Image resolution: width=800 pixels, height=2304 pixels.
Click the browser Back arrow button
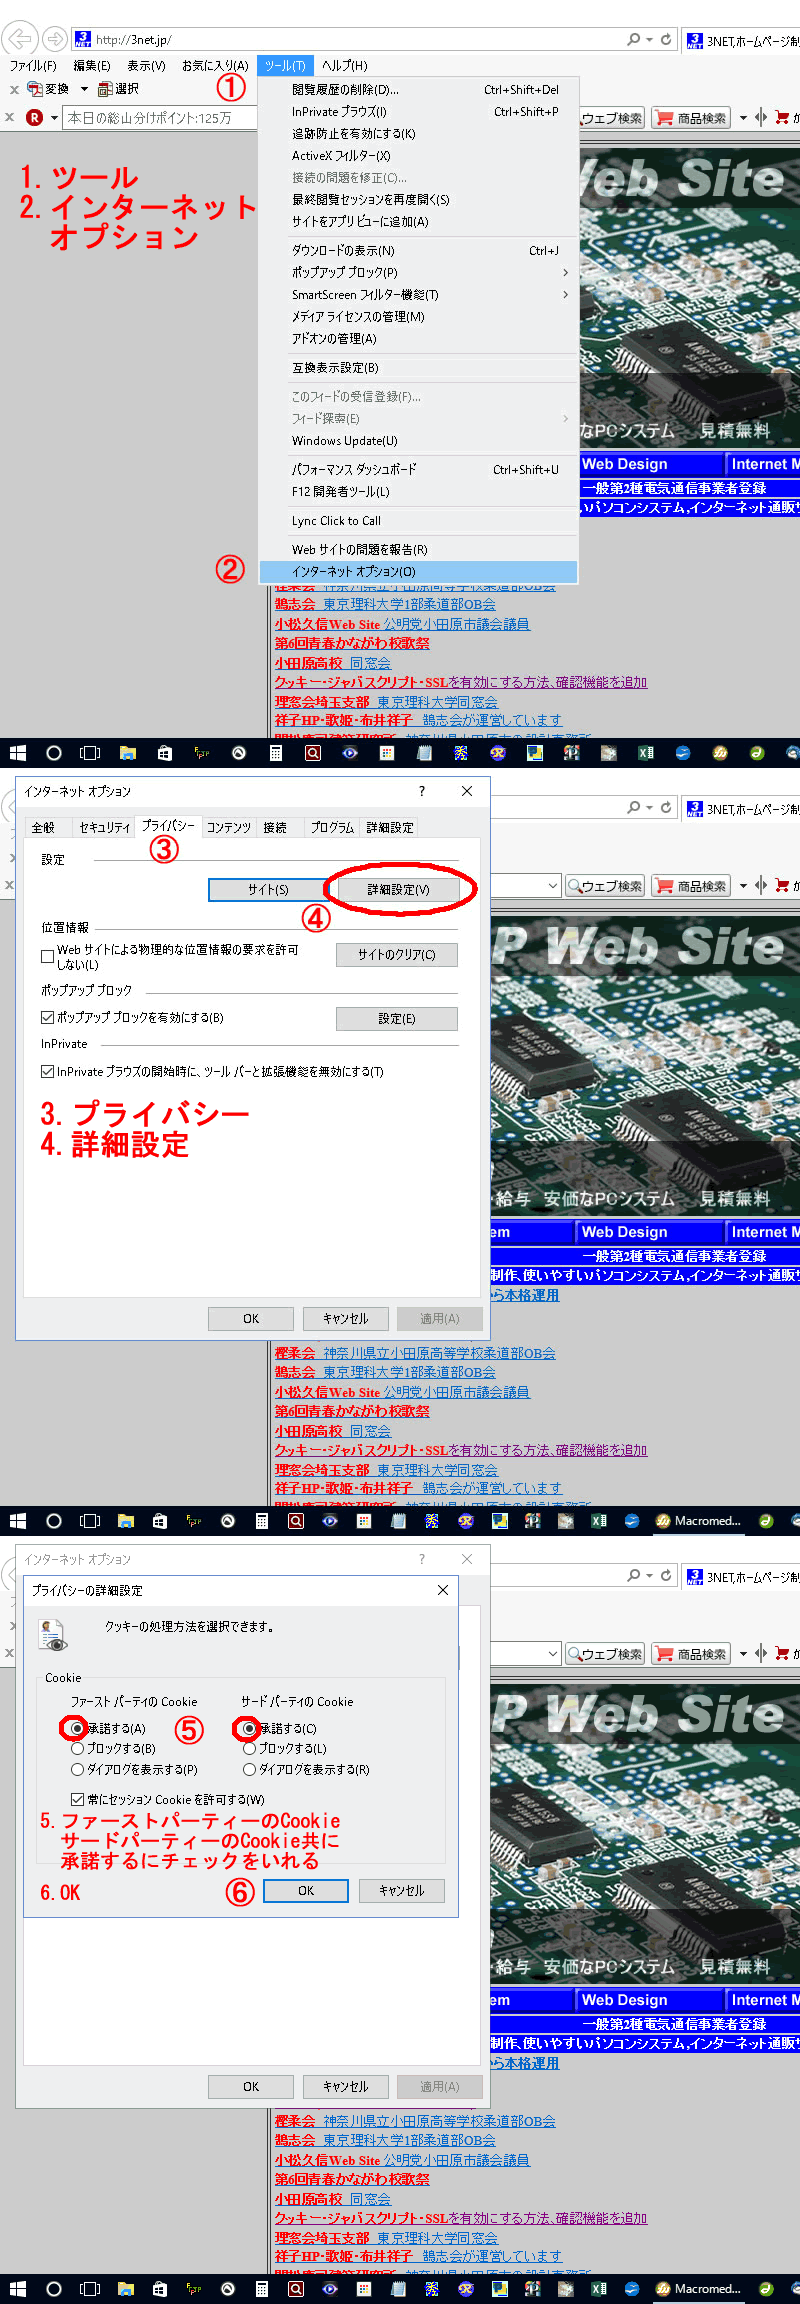[18, 39]
